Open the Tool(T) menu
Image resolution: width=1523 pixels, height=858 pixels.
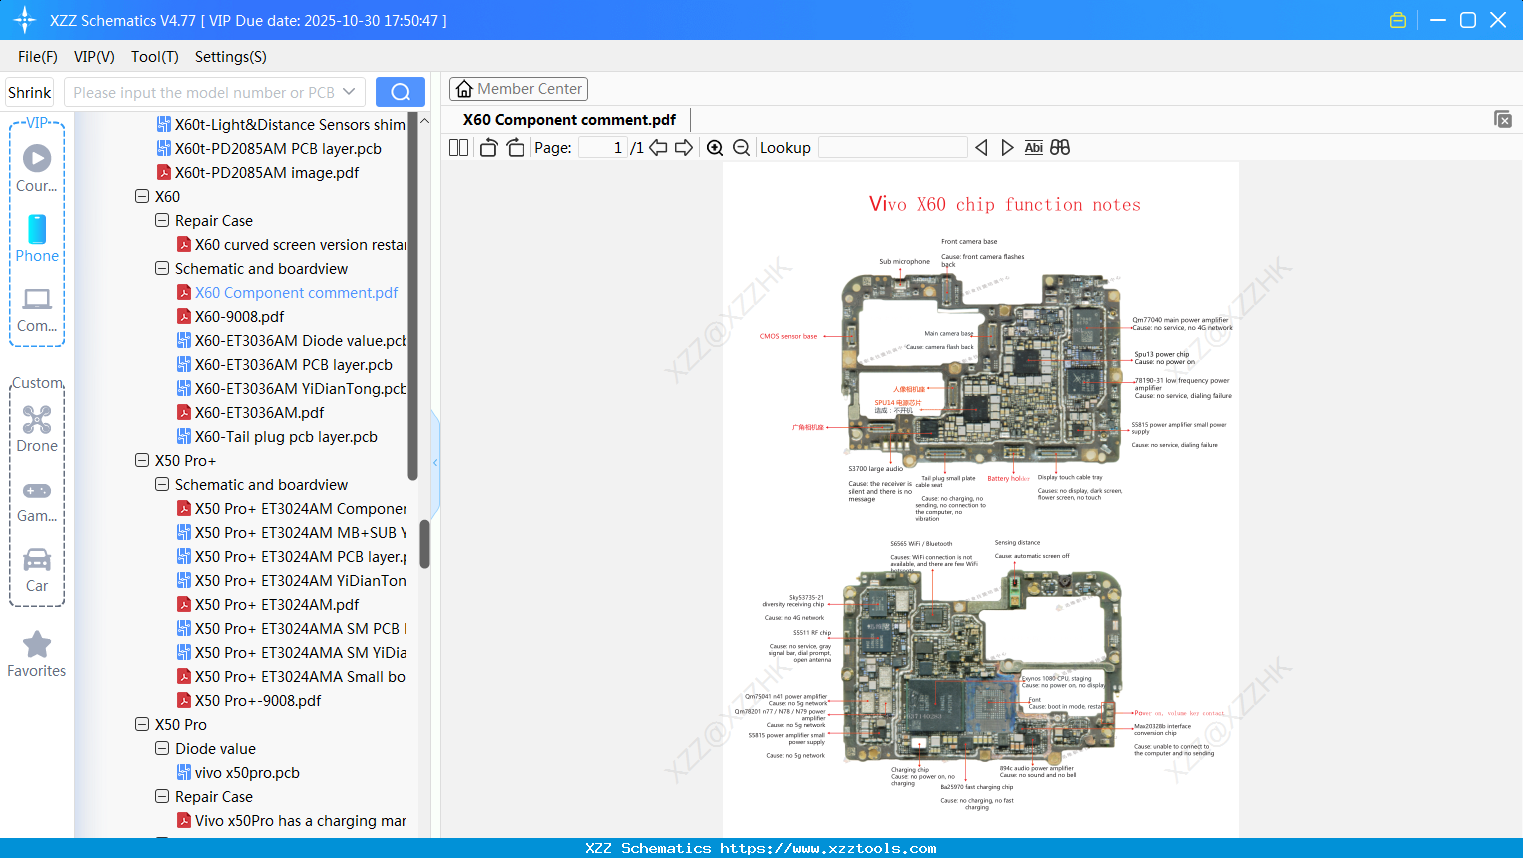coord(154,57)
